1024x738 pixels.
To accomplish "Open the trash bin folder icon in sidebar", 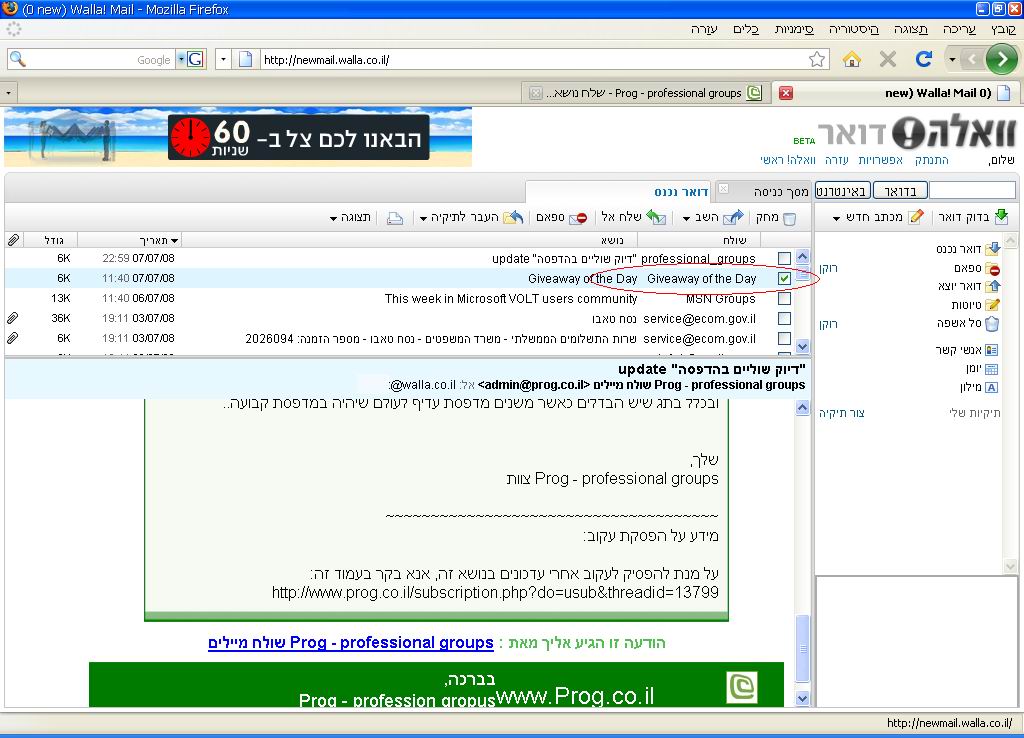I will pyautogui.click(x=992, y=323).
